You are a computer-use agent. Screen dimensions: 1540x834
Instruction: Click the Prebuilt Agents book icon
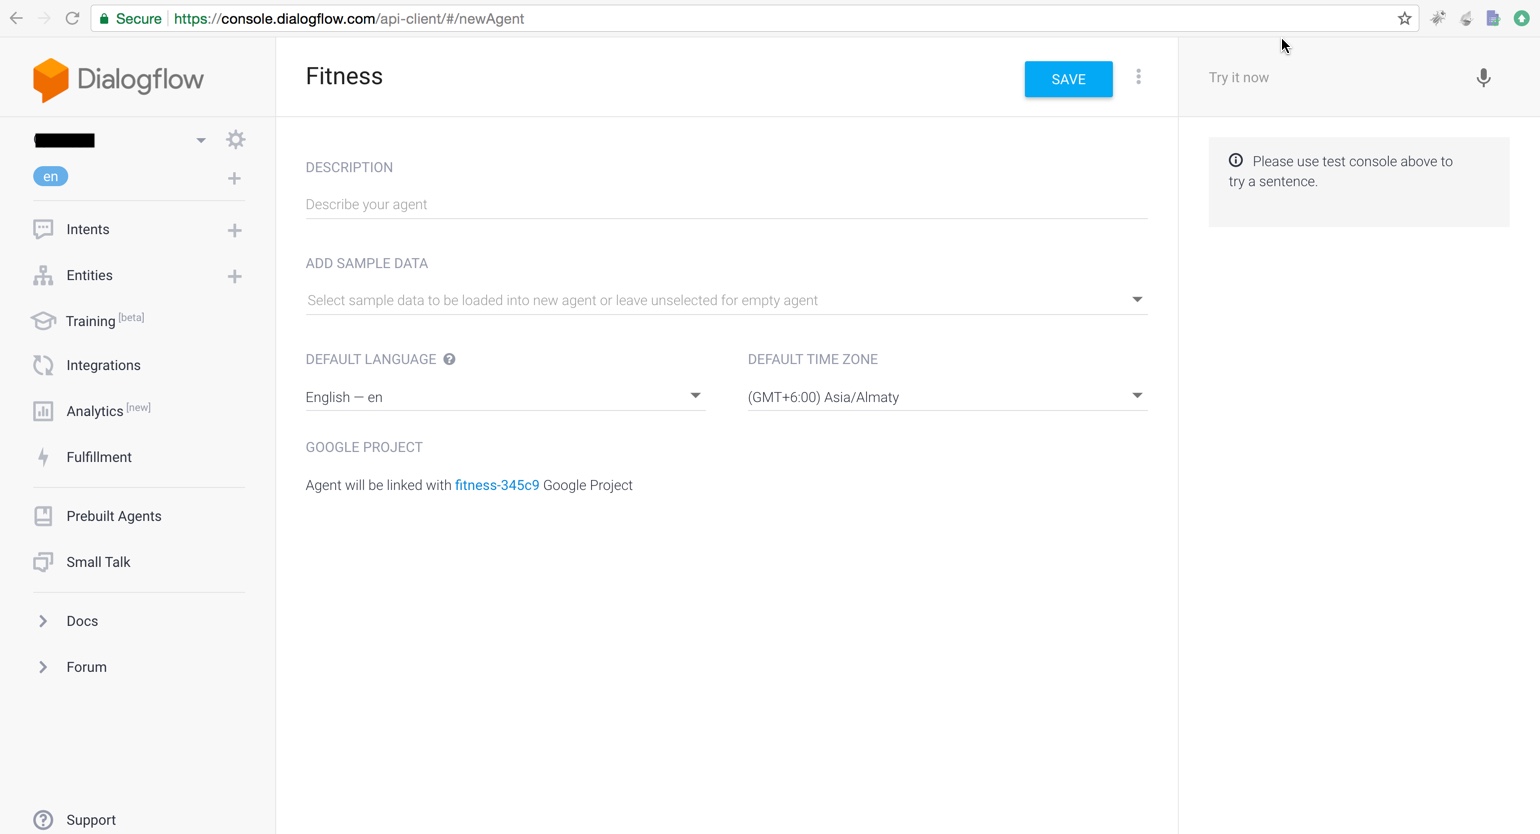[x=43, y=516]
